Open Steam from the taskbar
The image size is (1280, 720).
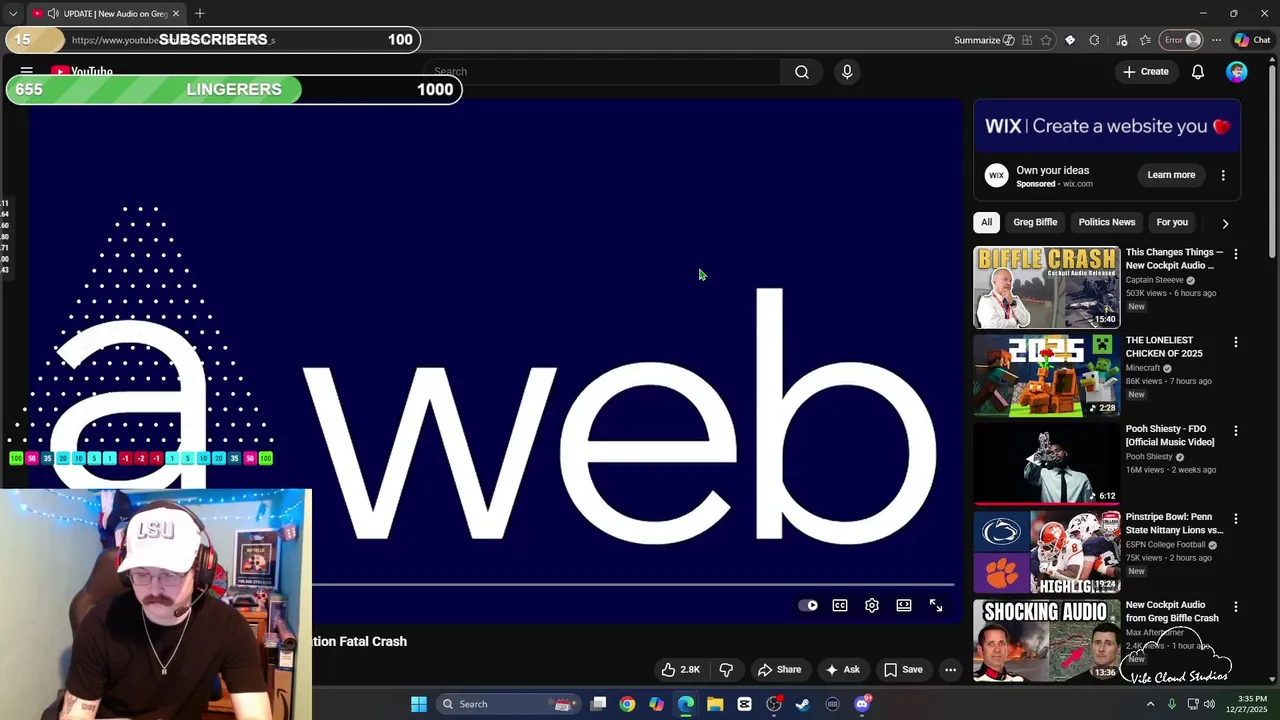(803, 704)
